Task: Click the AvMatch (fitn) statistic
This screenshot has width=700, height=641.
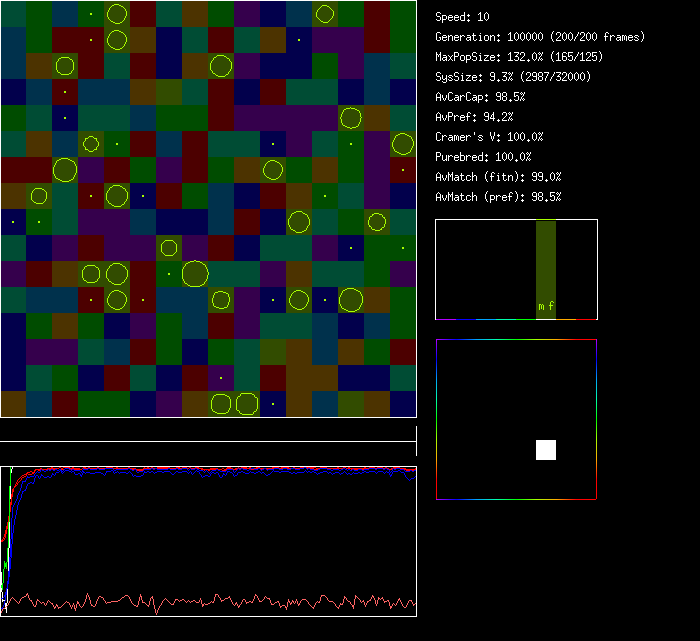Action: (x=499, y=177)
